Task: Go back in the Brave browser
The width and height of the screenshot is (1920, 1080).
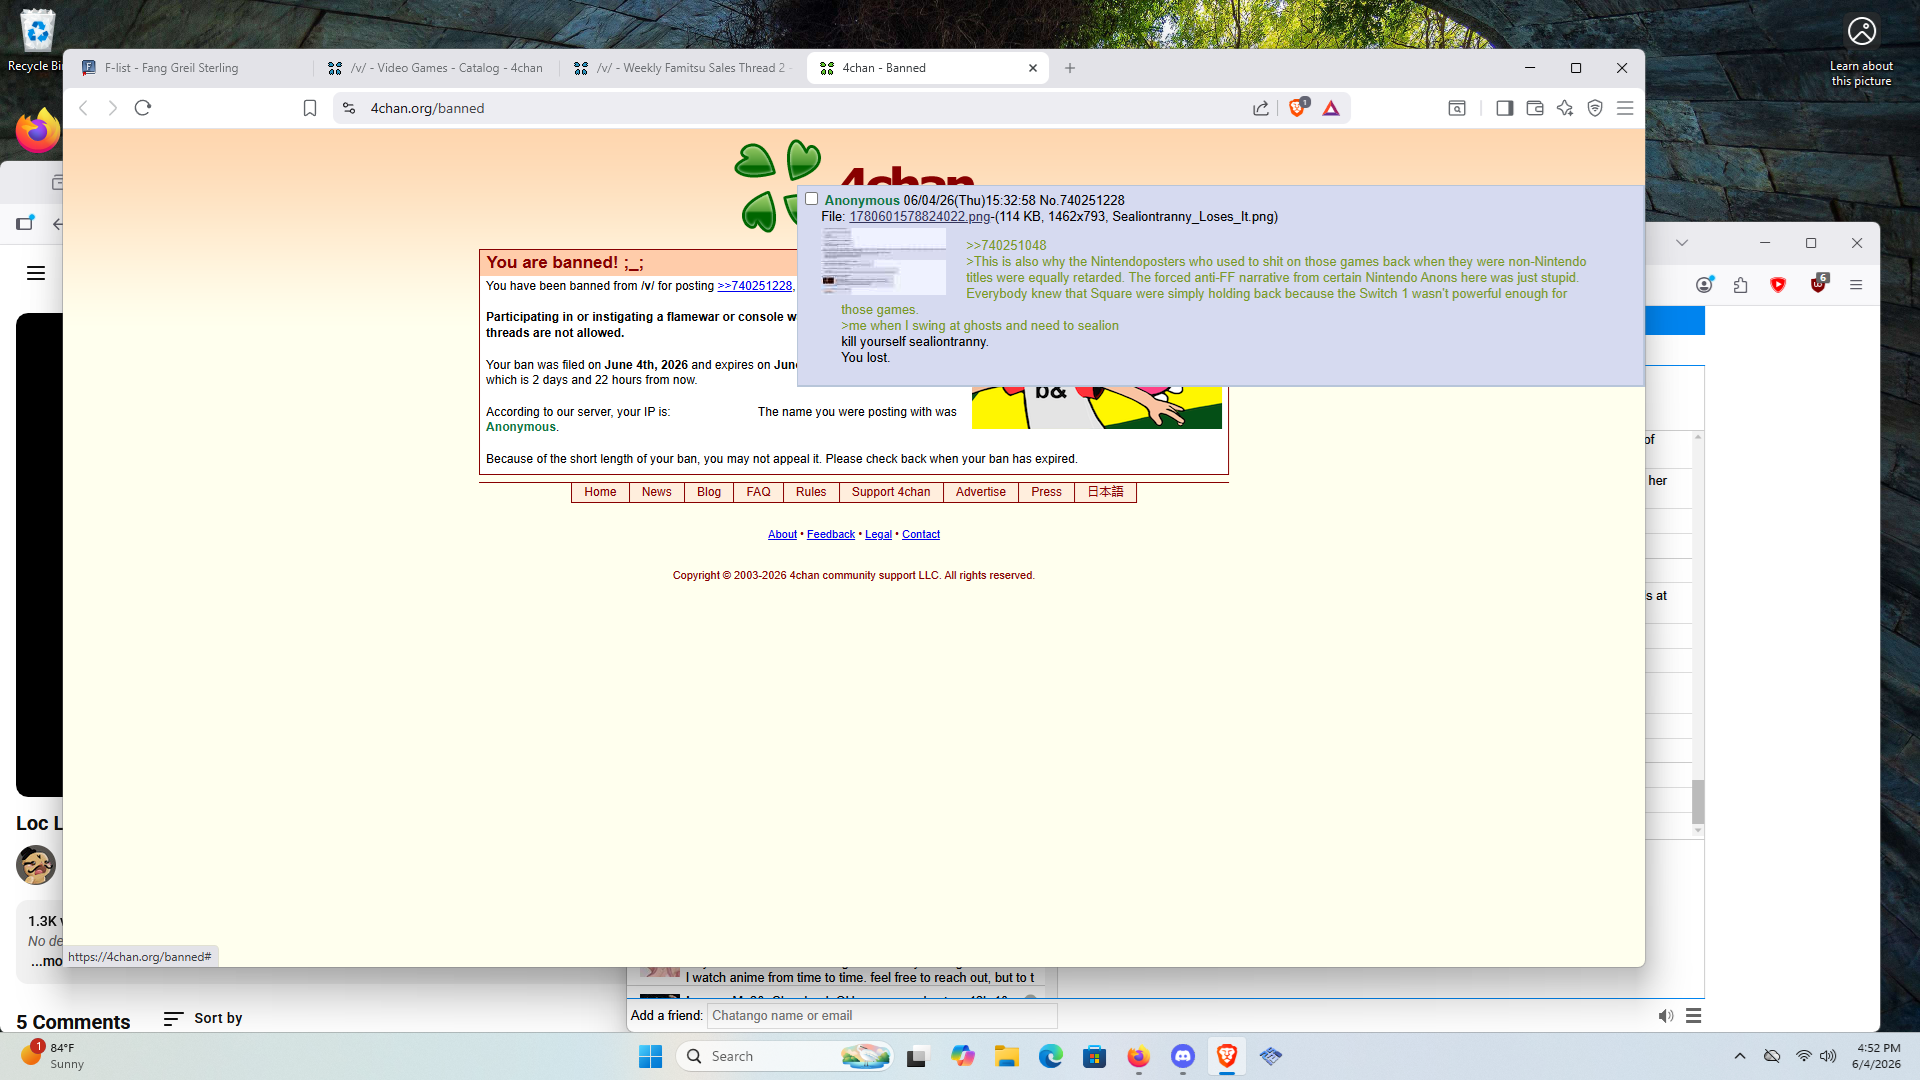Action: pyautogui.click(x=84, y=108)
